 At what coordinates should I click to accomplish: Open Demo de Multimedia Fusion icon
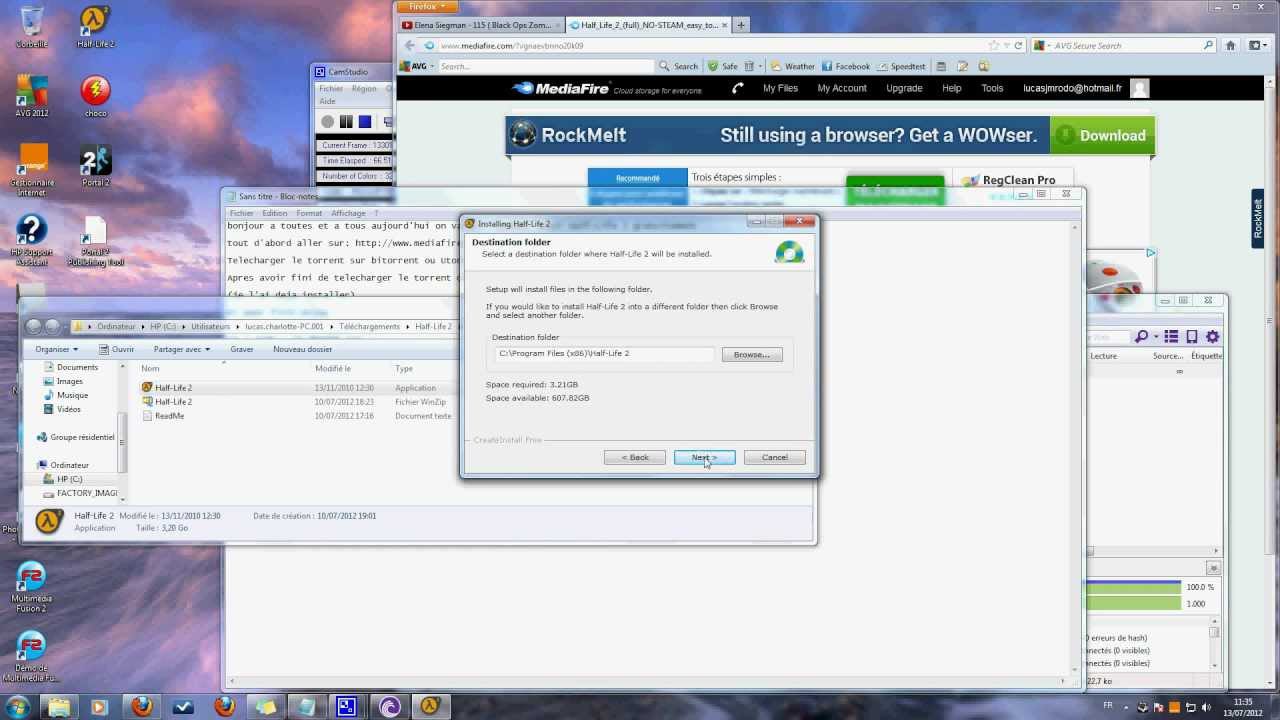point(31,657)
